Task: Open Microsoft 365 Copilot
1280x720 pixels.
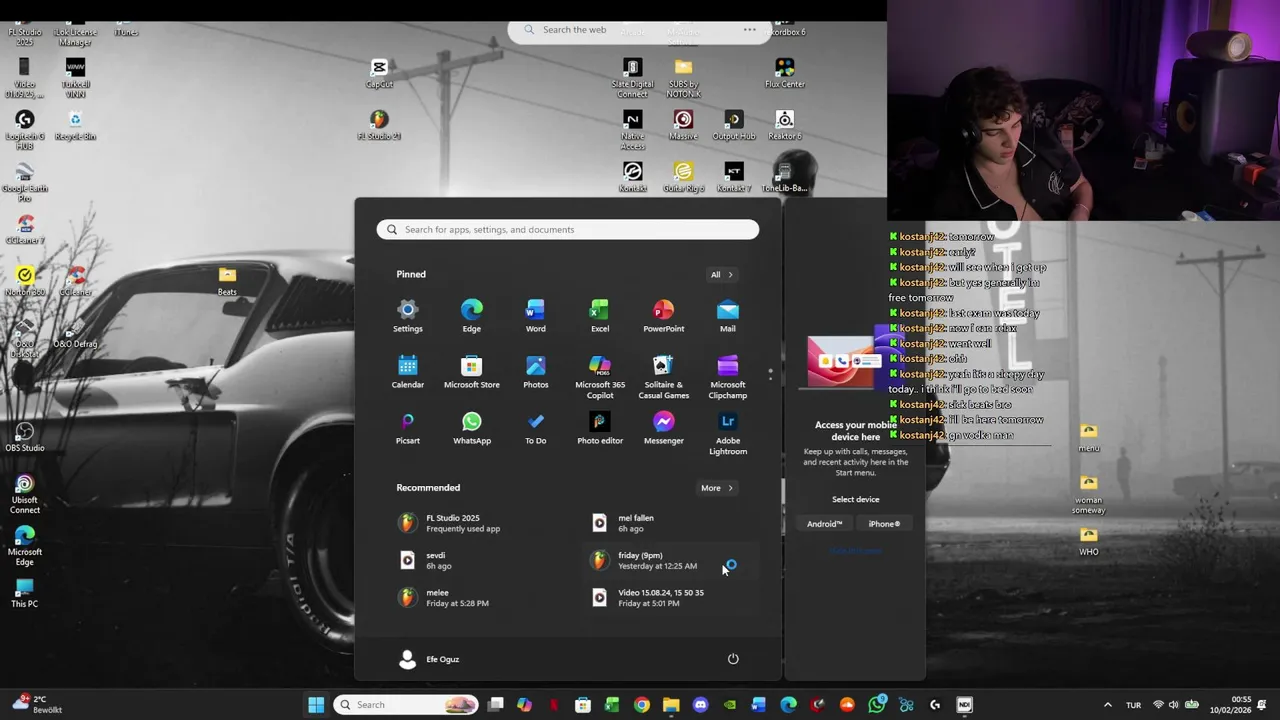Action: tap(600, 377)
